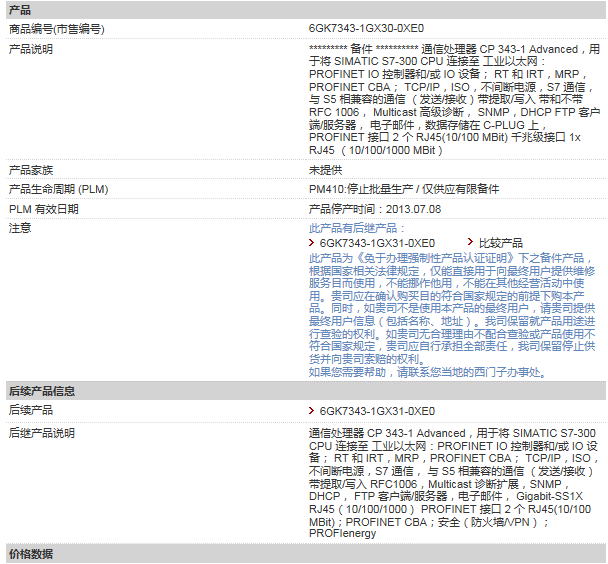Screen dimensions: 608x564
Task: Click the 工业以太网 link in 产品说明
Action: click(x=510, y=61)
